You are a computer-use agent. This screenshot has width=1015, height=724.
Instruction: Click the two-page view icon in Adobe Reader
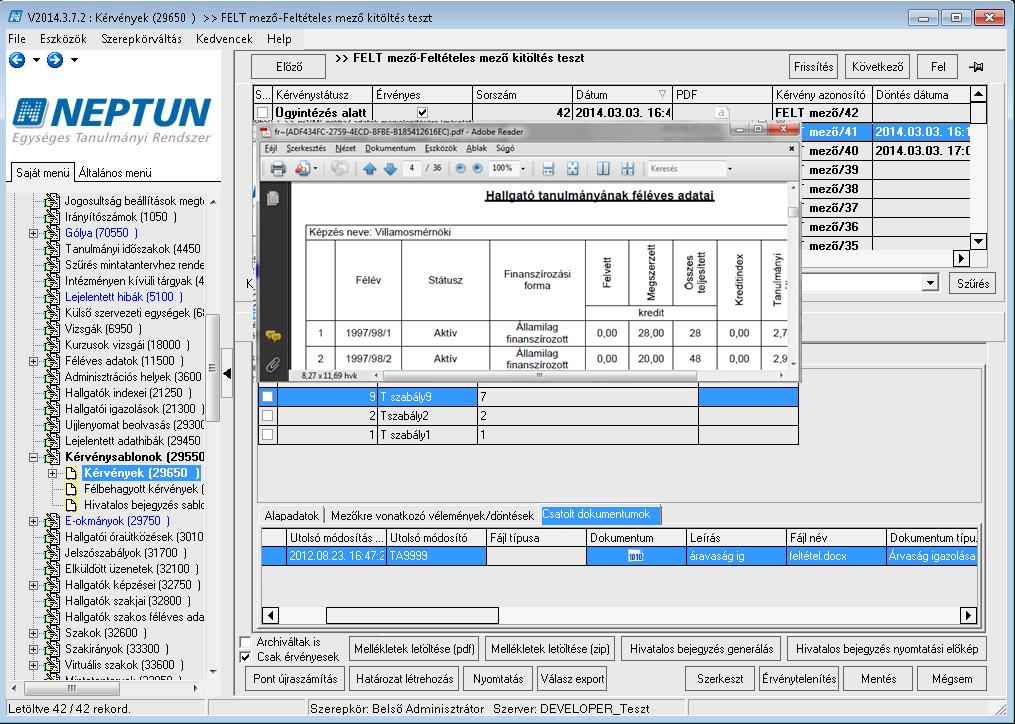click(x=627, y=169)
